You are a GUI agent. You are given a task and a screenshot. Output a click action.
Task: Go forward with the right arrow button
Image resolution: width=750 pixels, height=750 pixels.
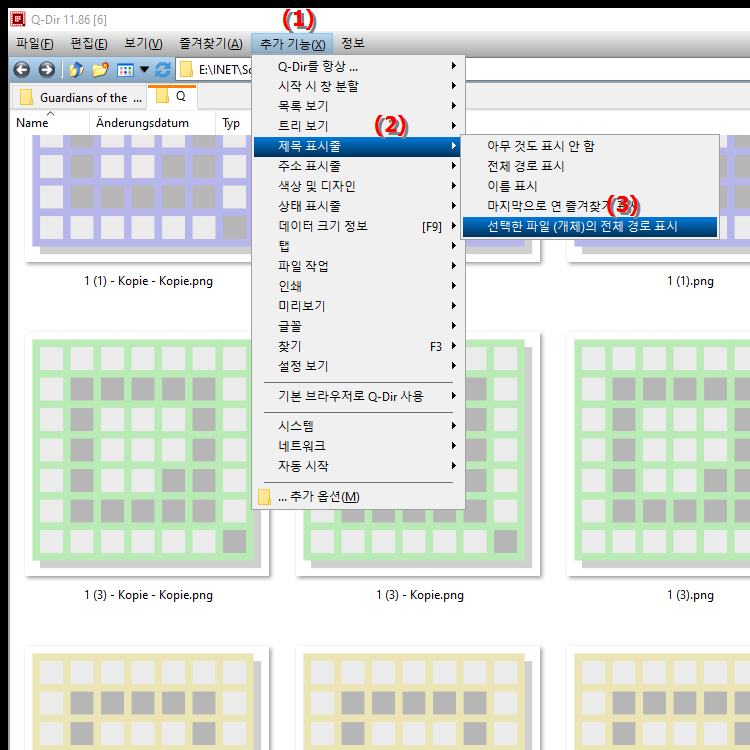click(46, 70)
